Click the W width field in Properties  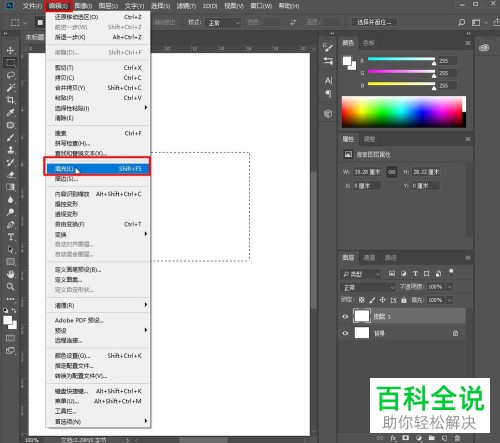[x=367, y=172]
